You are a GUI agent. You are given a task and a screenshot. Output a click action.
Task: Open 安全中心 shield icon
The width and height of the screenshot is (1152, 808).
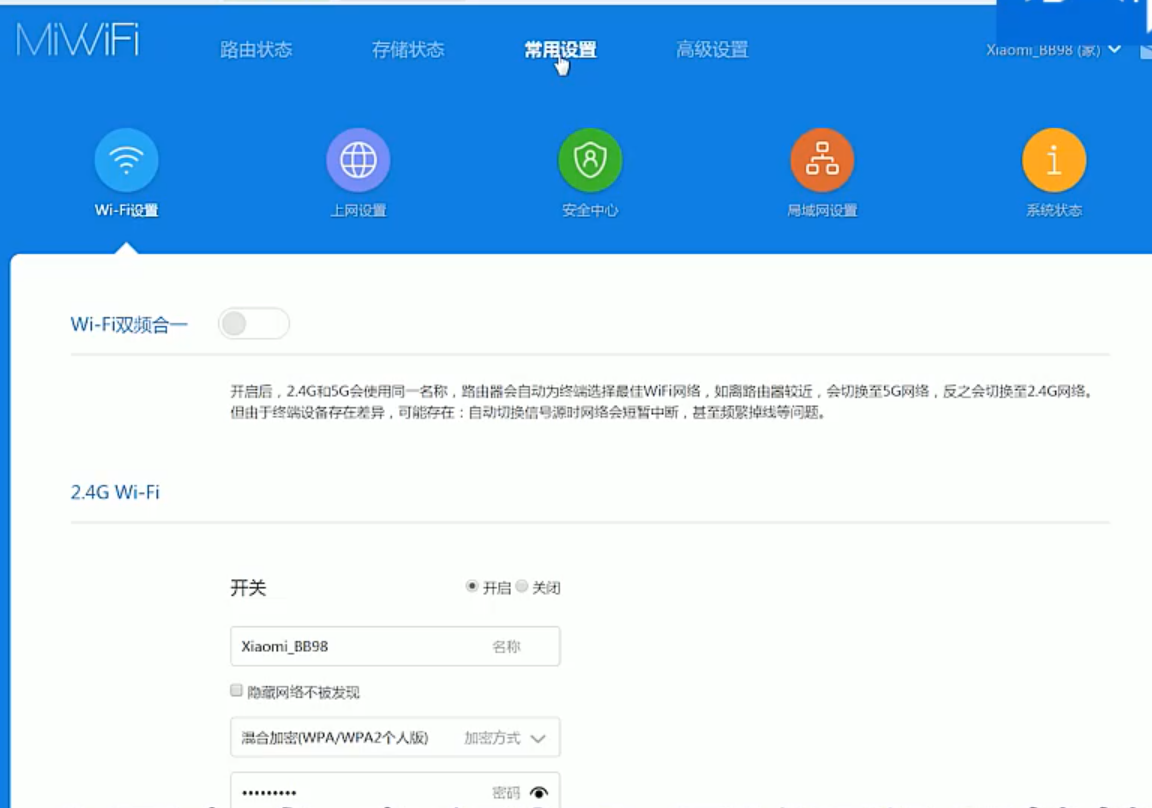click(x=590, y=160)
